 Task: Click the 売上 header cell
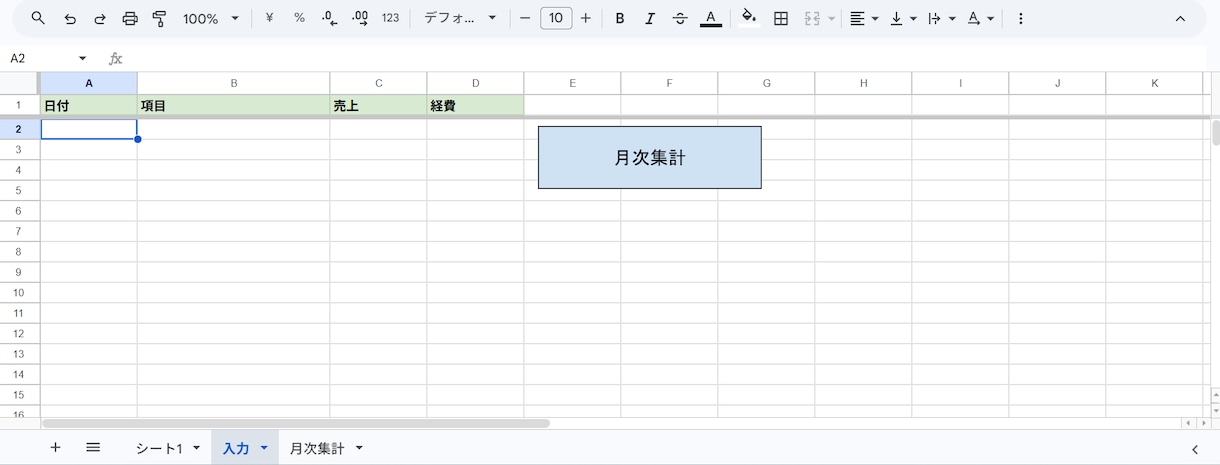coord(379,105)
